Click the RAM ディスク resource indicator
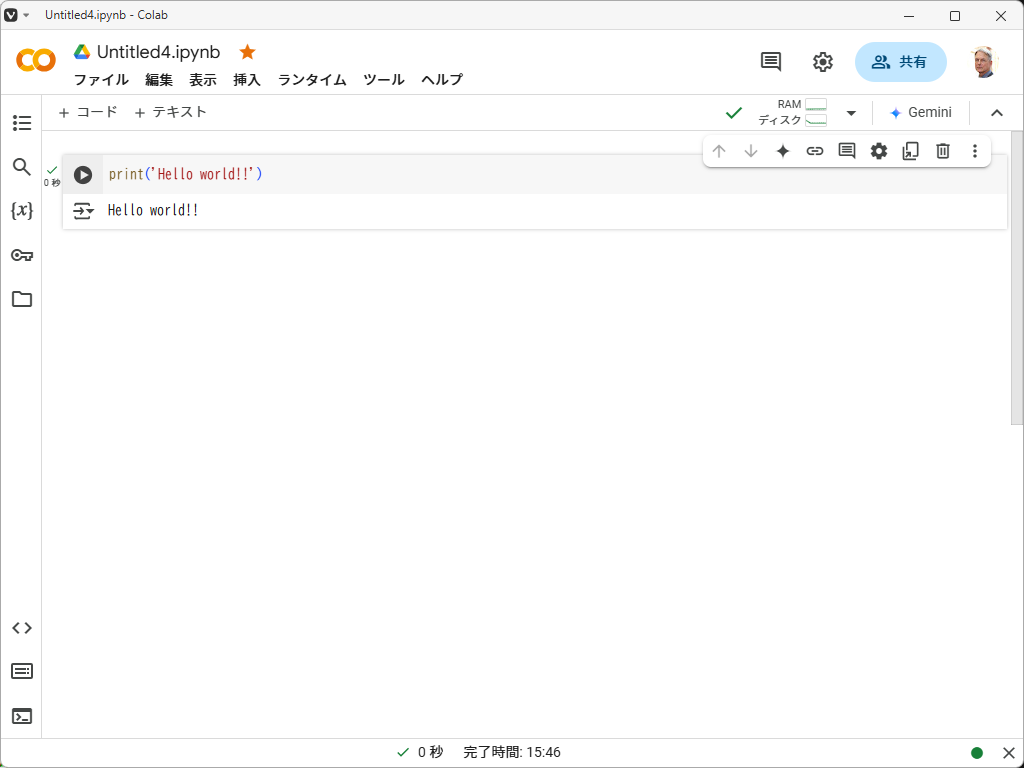The image size is (1024, 768). pos(792,112)
